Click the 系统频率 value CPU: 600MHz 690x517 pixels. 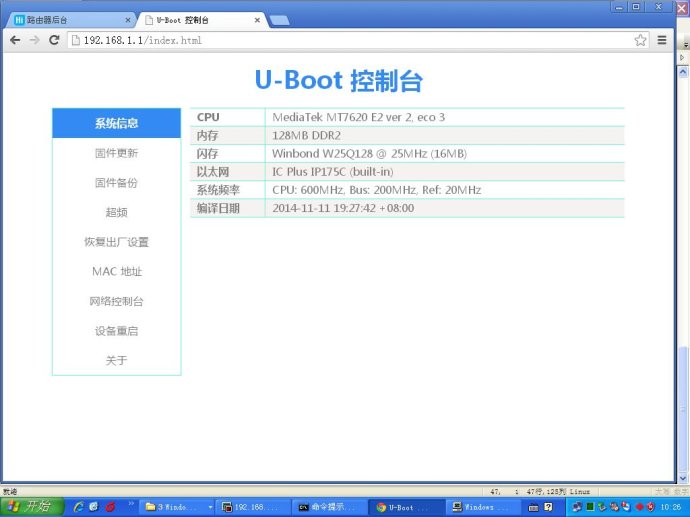click(x=376, y=190)
